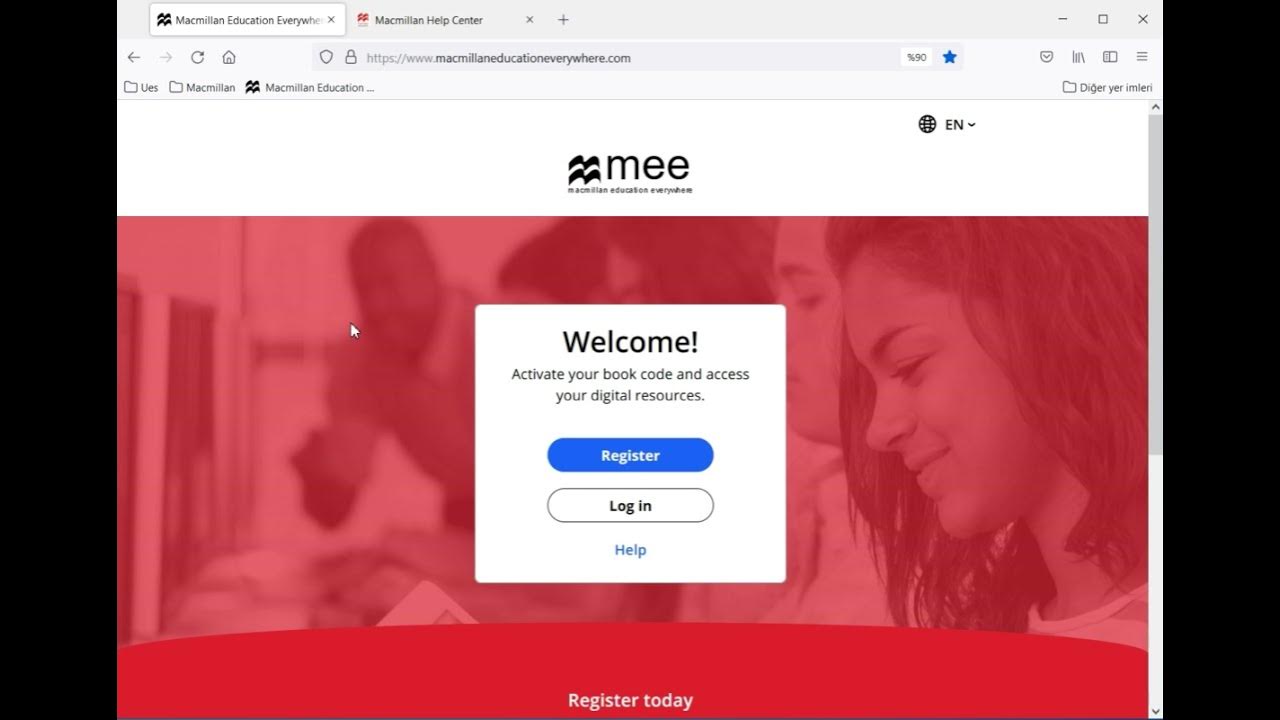The image size is (1280, 720).
Task: Click the Log in button
Action: (x=630, y=505)
